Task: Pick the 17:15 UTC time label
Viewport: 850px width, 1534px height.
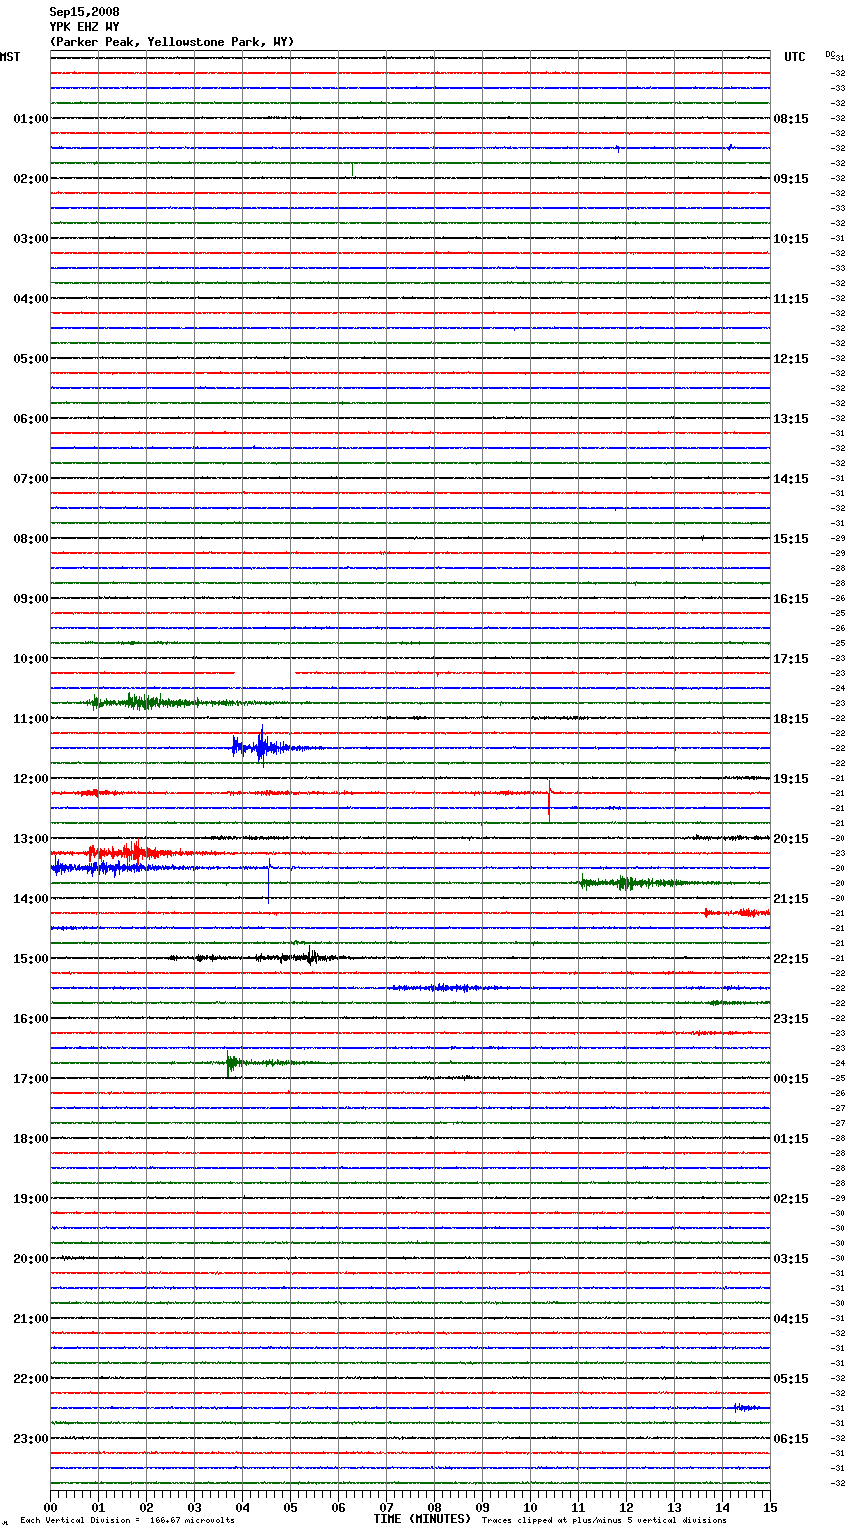Action: [x=791, y=659]
